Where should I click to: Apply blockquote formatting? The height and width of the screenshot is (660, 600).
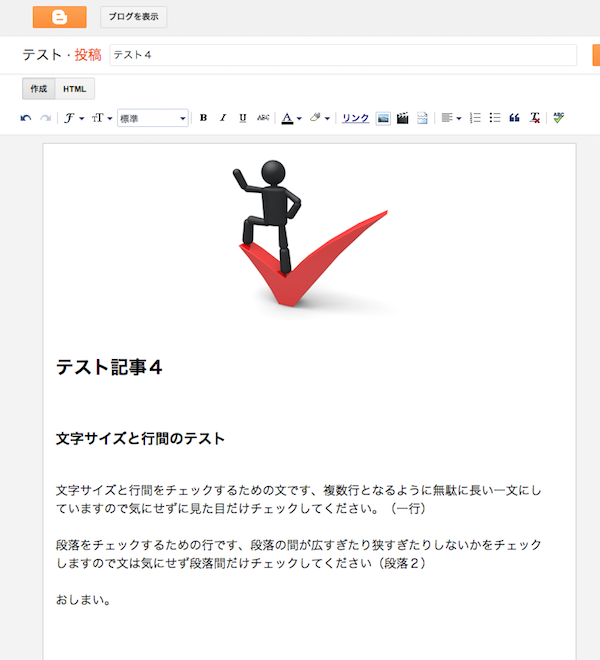[515, 118]
